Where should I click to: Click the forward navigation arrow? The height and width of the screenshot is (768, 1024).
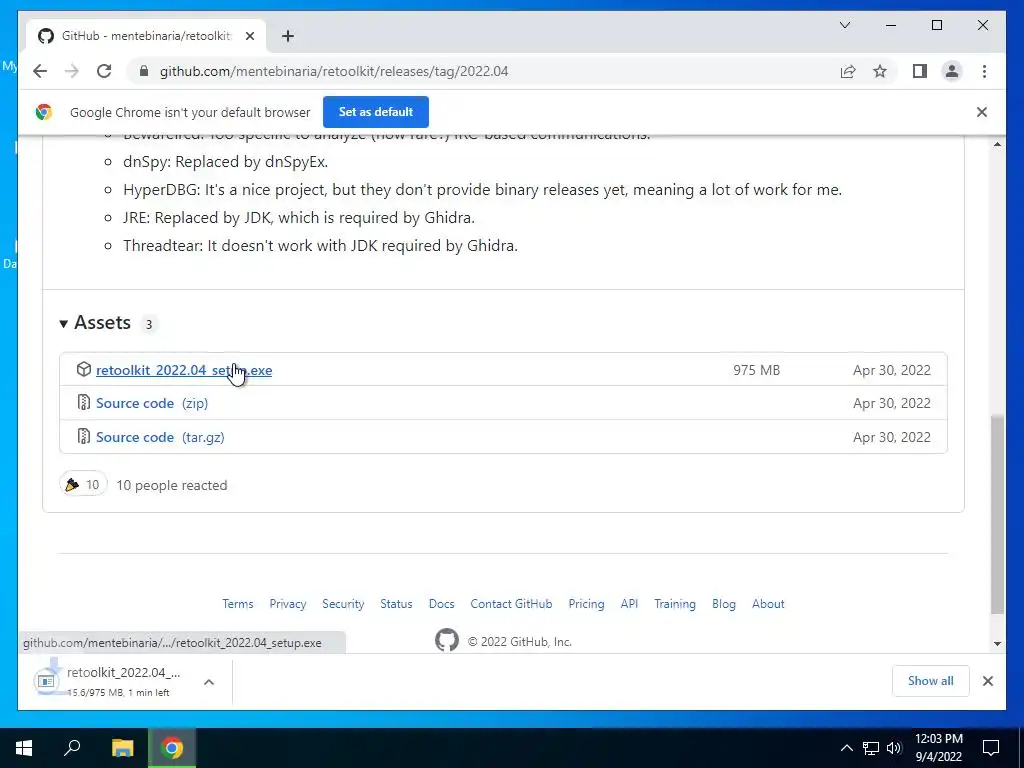72,71
